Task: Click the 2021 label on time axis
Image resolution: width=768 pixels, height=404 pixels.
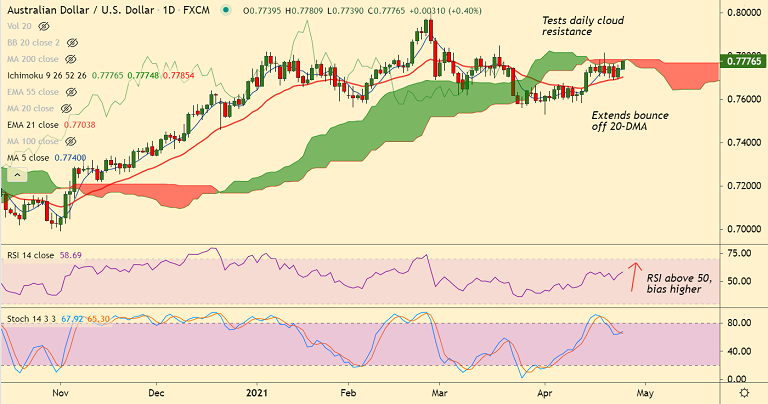Action: point(257,393)
